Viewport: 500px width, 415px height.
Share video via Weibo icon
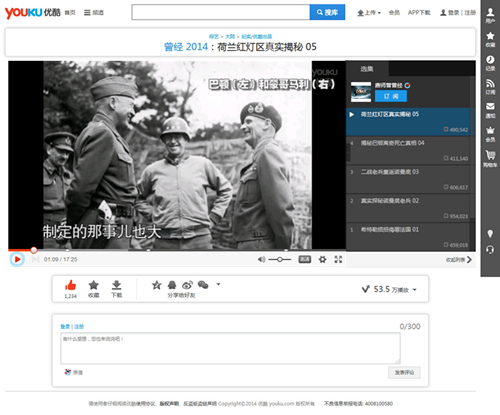click(x=187, y=285)
